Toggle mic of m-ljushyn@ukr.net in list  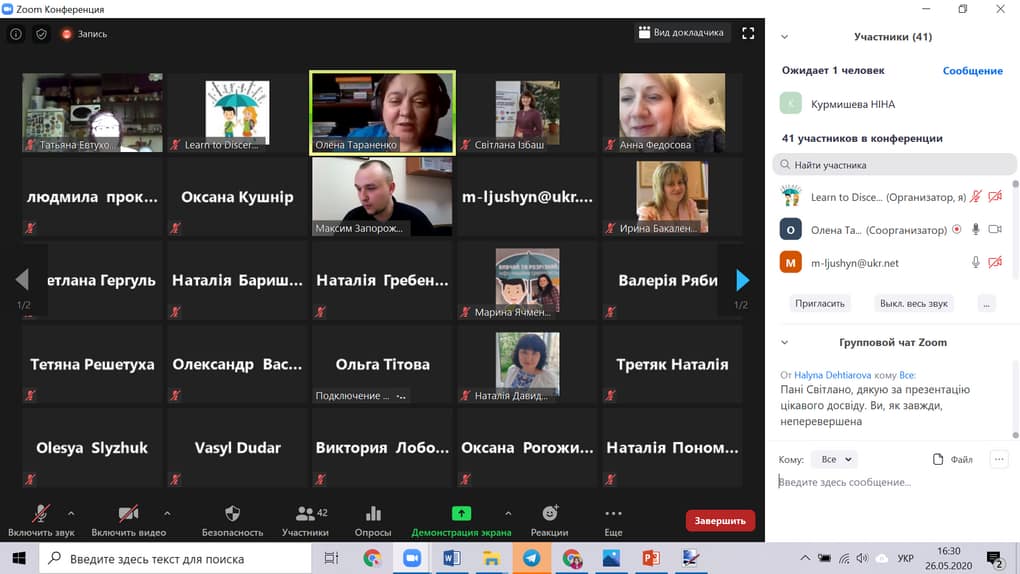pos(976,262)
